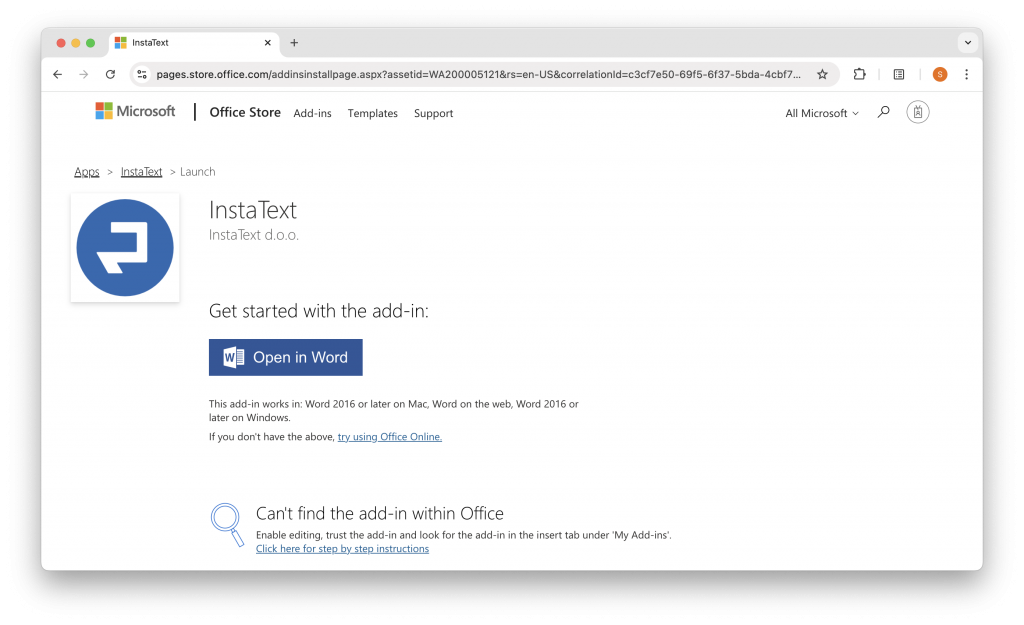This screenshot has width=1024, height=625.
Task: Follow the try using Office Online link
Action: pos(390,437)
